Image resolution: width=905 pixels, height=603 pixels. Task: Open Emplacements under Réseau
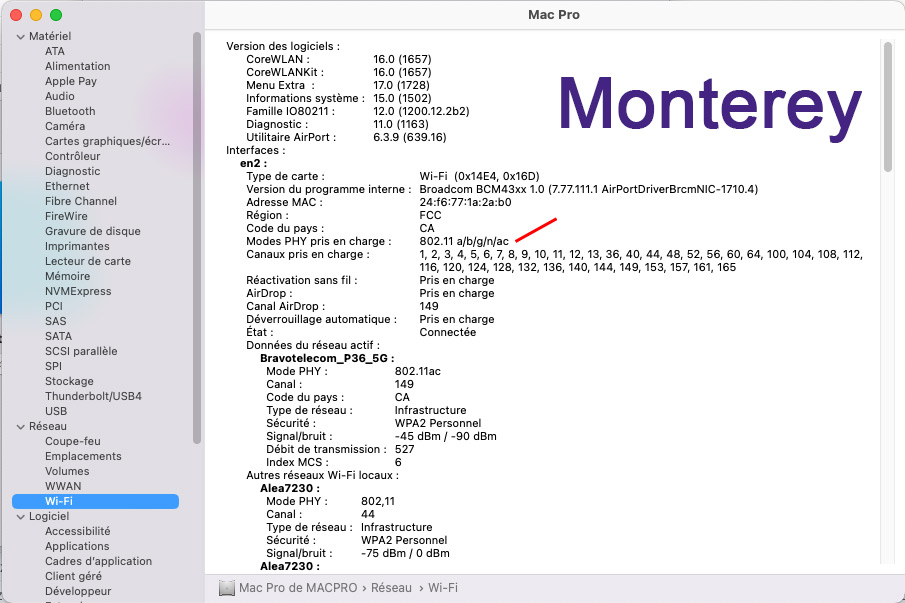click(83, 456)
